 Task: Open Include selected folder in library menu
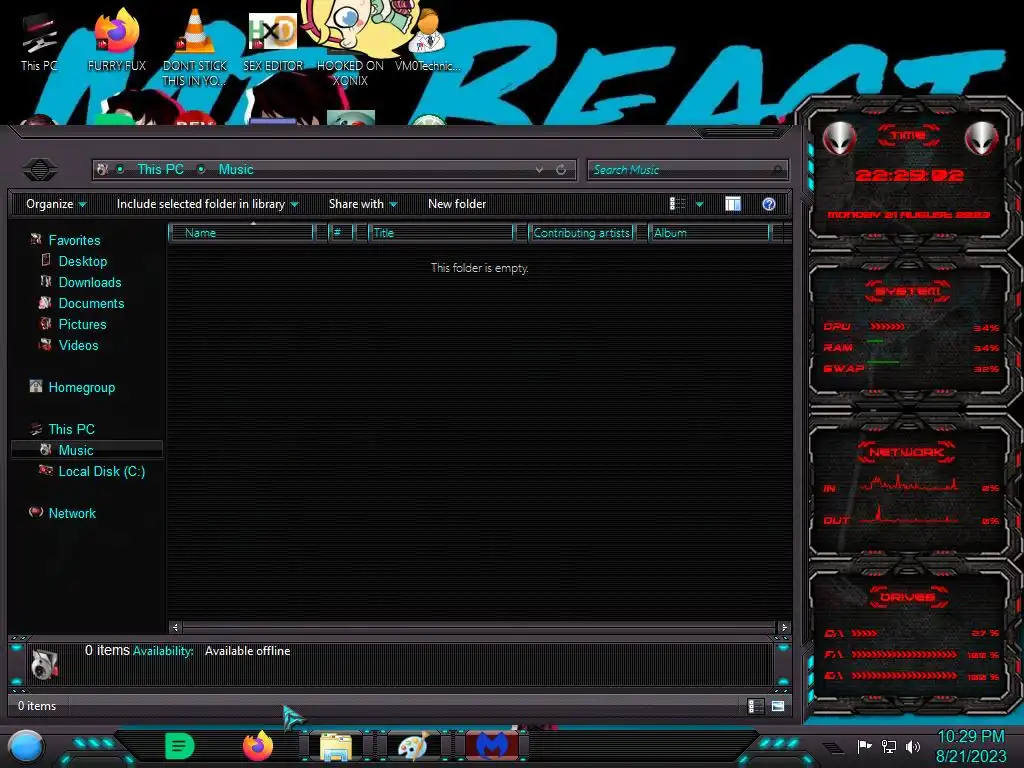(207, 204)
